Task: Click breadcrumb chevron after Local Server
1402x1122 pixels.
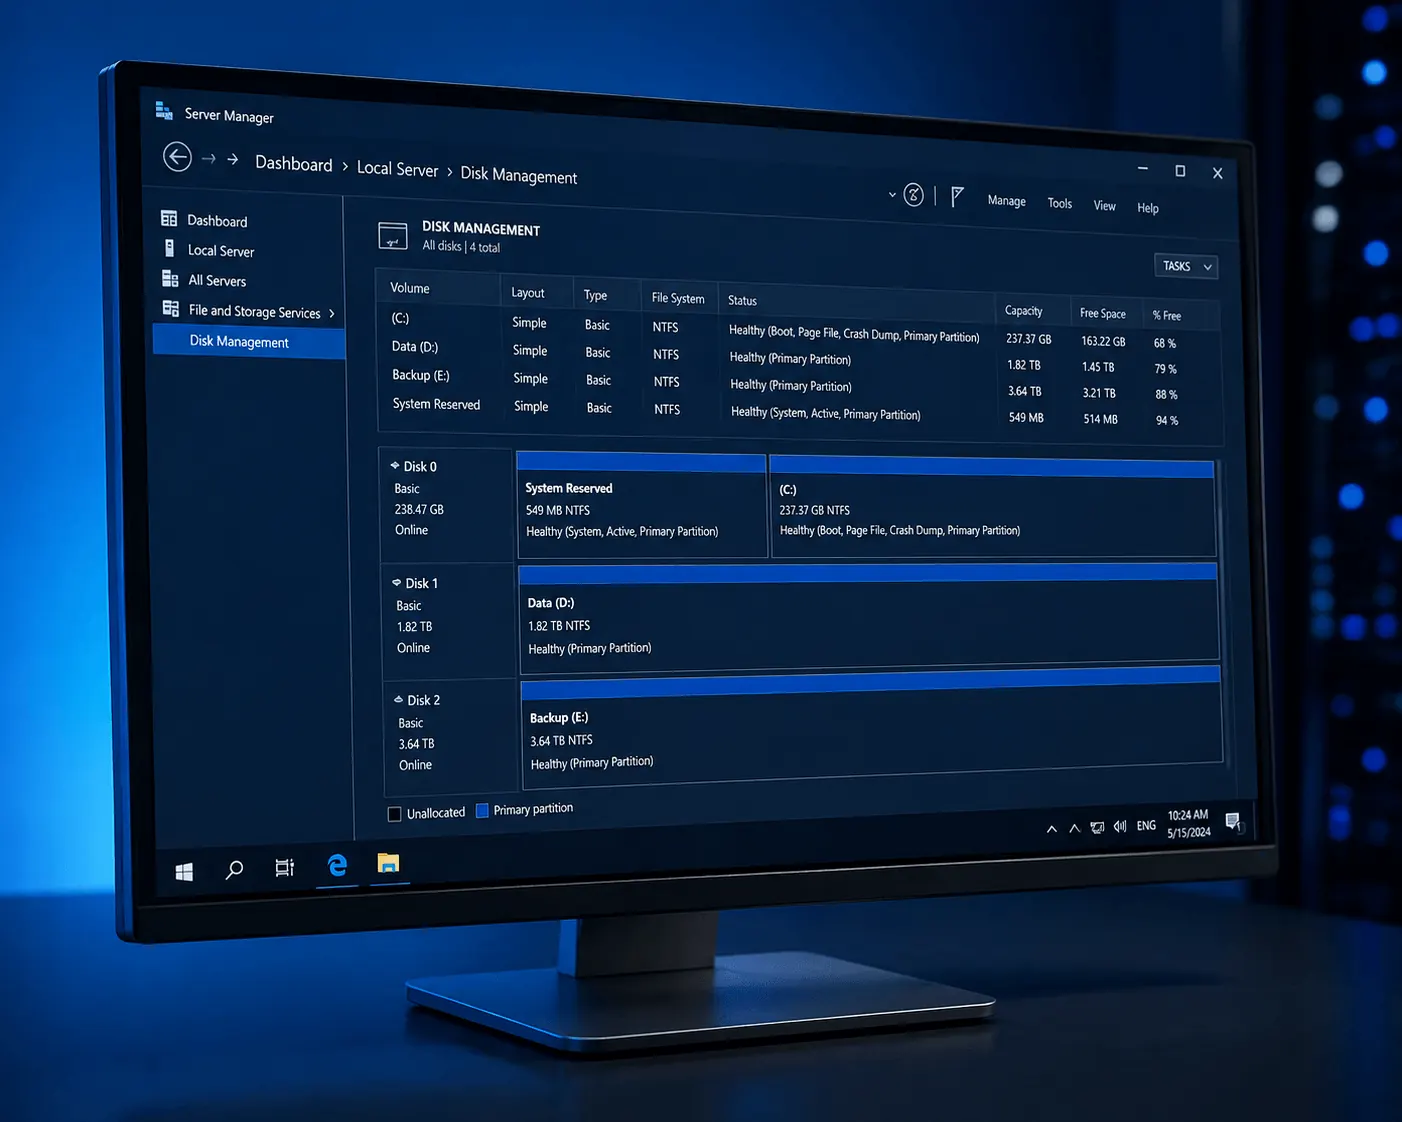Action: click(450, 172)
